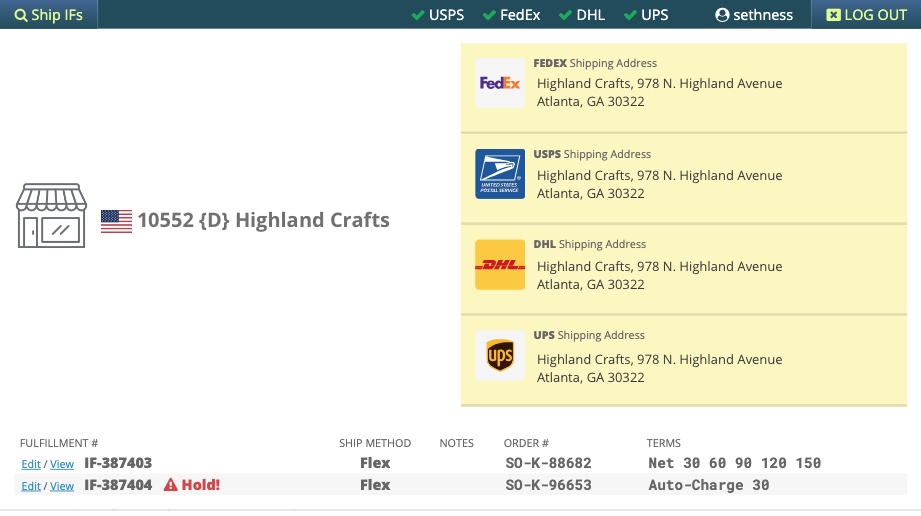Click the USPS eagle logo icon

pyautogui.click(x=499, y=174)
